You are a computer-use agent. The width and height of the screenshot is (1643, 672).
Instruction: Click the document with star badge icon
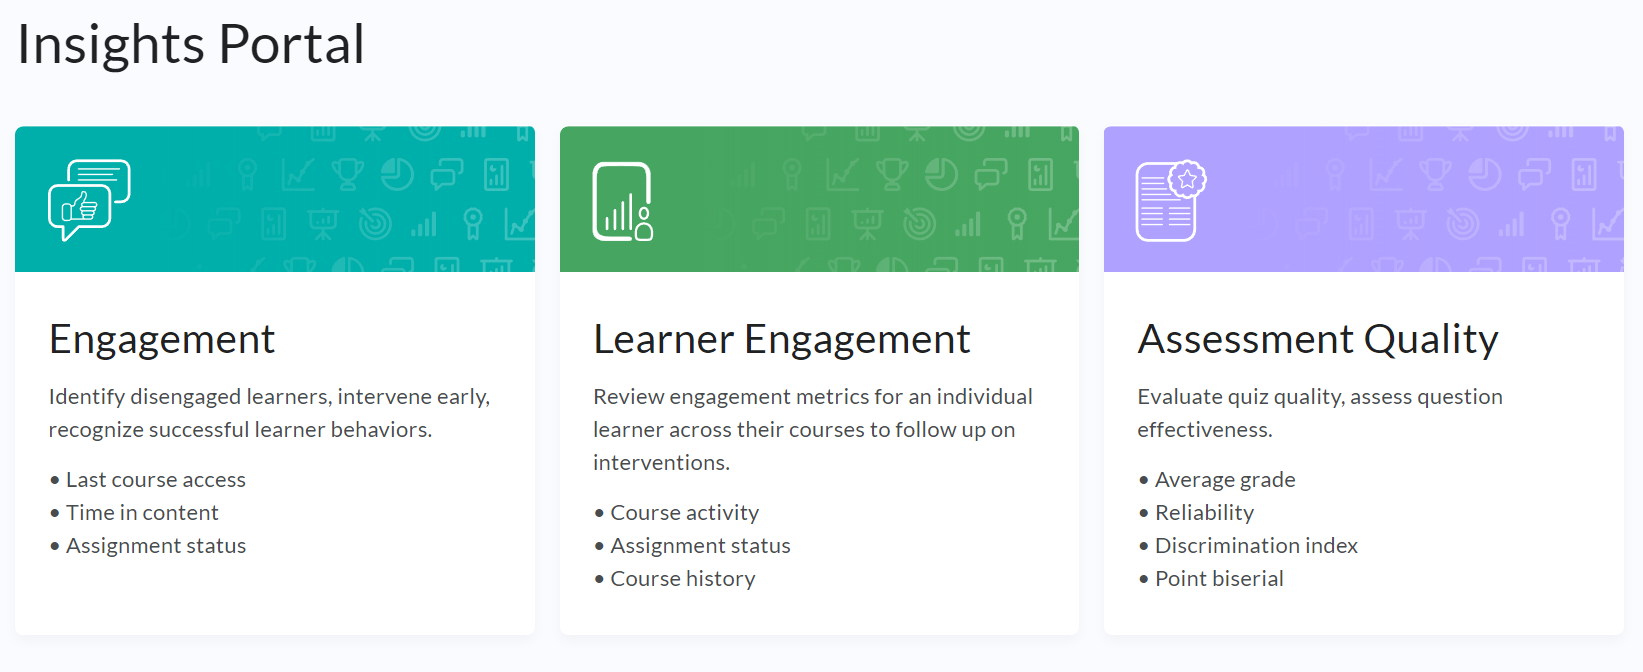tap(1170, 201)
